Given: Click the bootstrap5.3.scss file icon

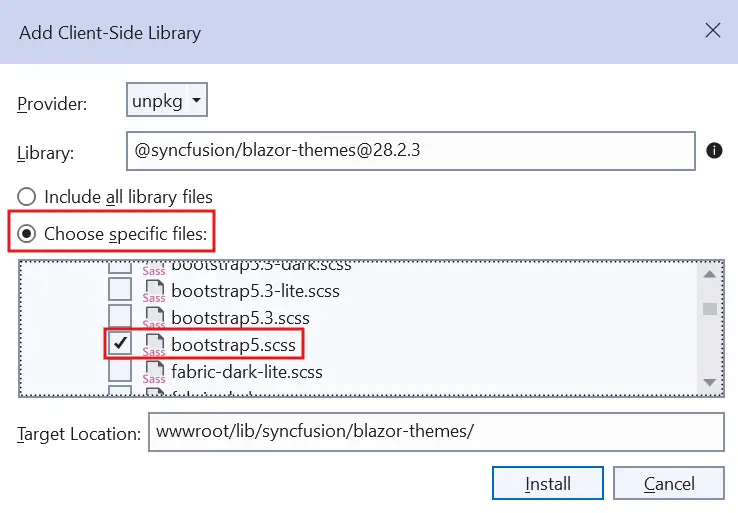Looking at the screenshot, I should [154, 318].
